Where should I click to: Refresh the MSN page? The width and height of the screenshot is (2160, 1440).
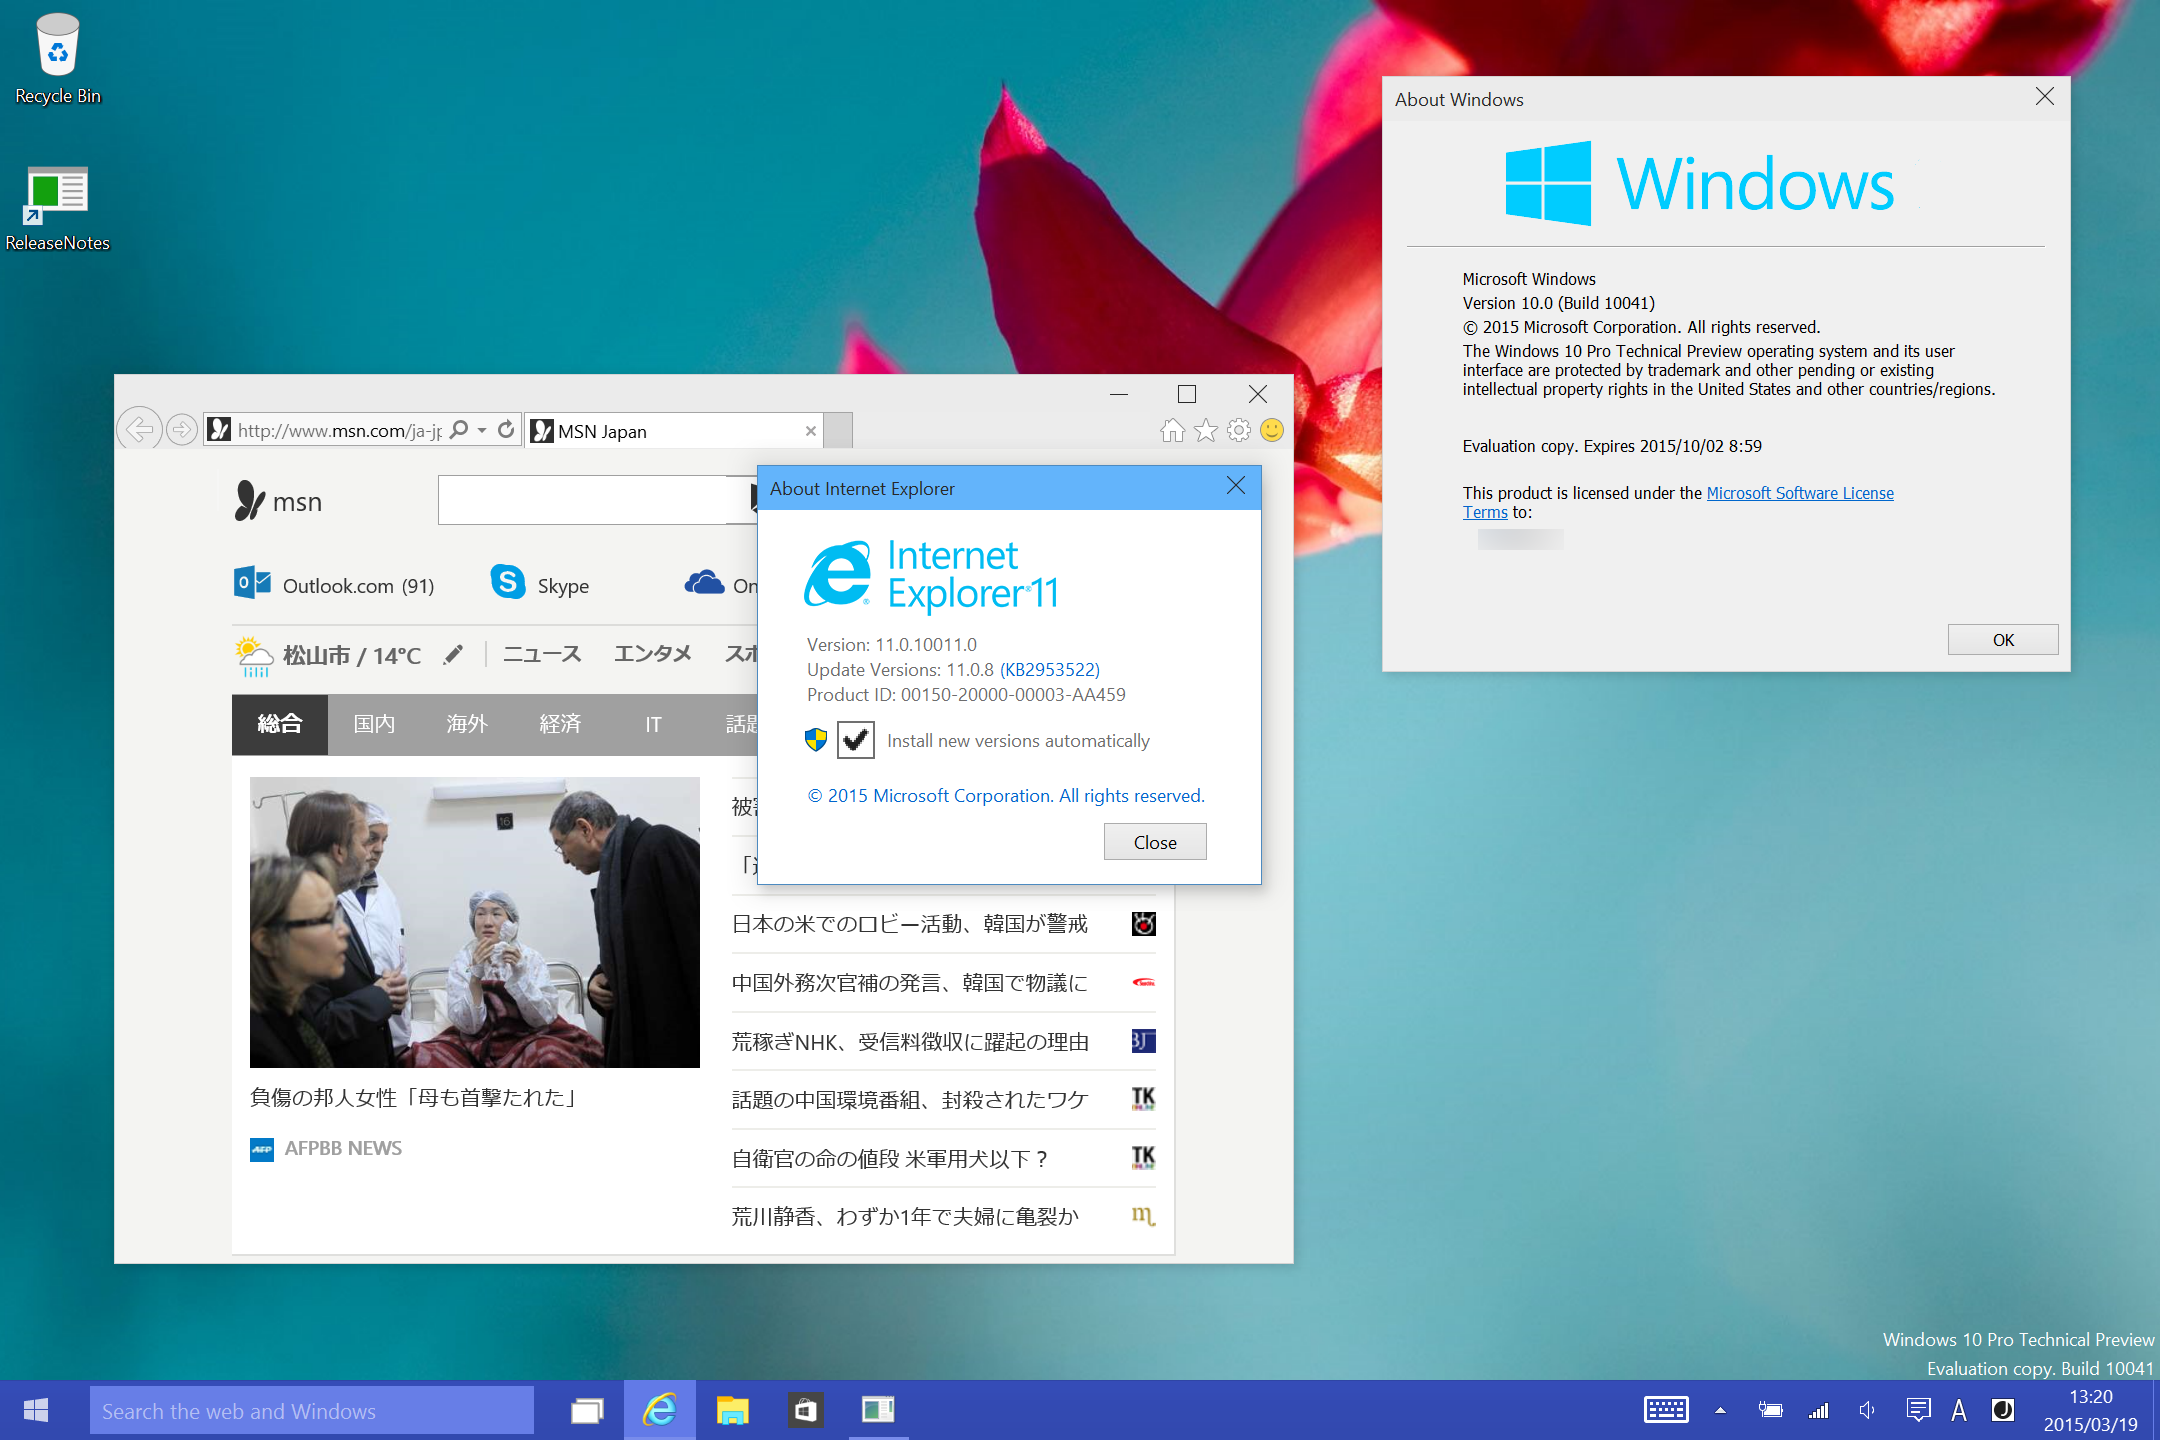click(506, 429)
